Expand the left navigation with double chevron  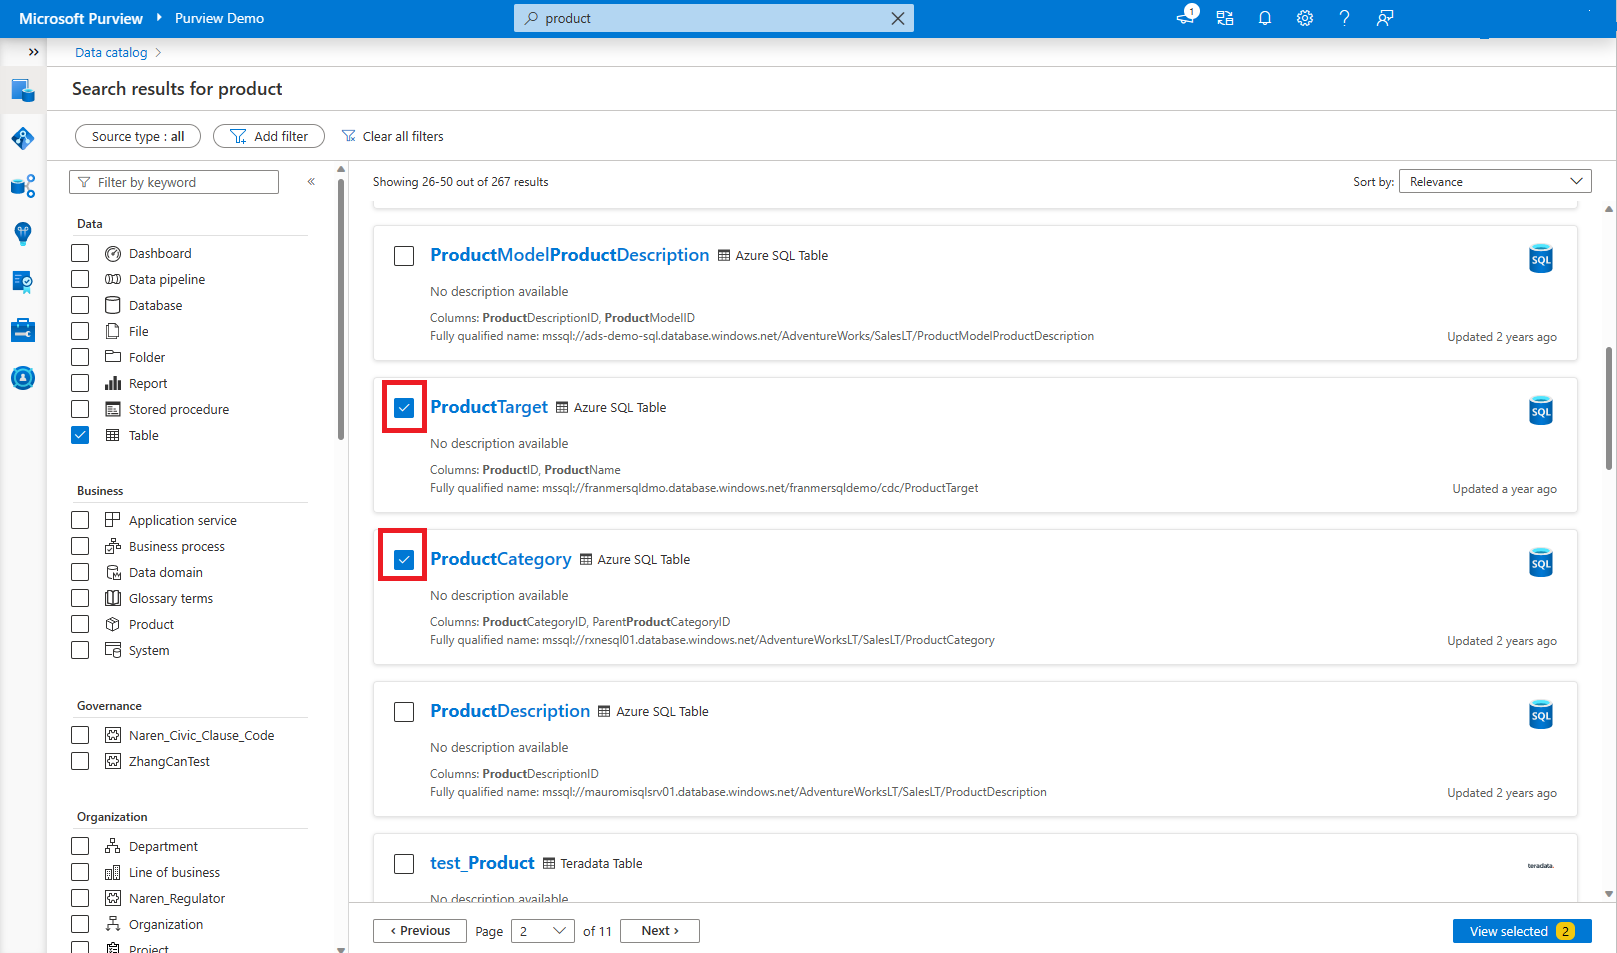click(33, 52)
